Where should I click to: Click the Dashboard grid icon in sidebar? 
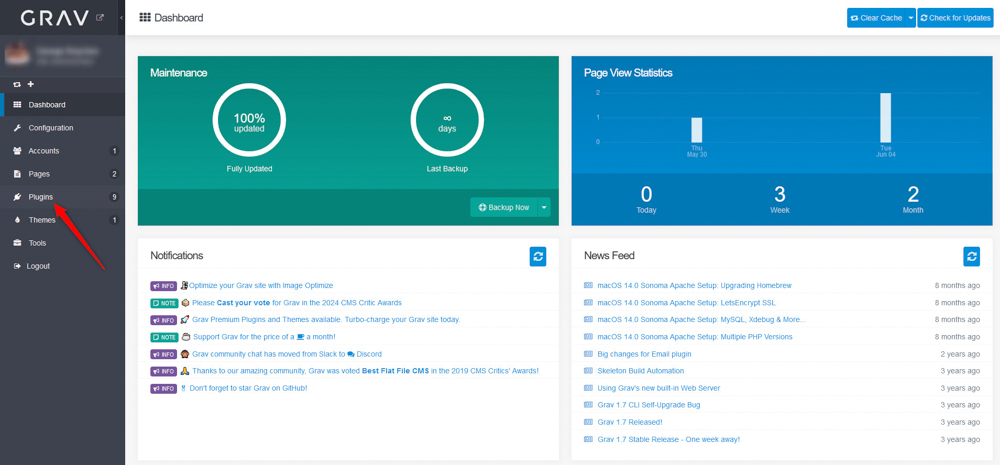point(17,105)
